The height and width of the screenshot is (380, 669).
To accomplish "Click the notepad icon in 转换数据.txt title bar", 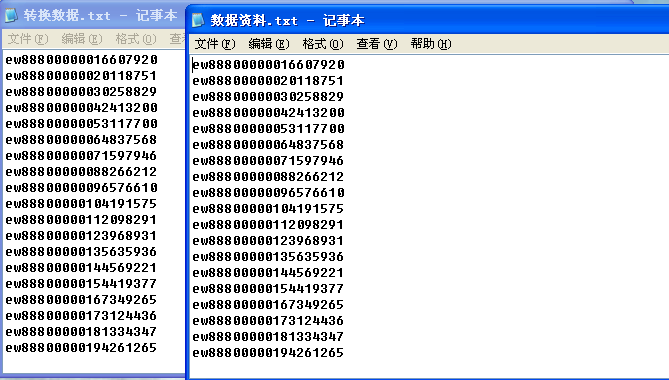I will [12, 15].
